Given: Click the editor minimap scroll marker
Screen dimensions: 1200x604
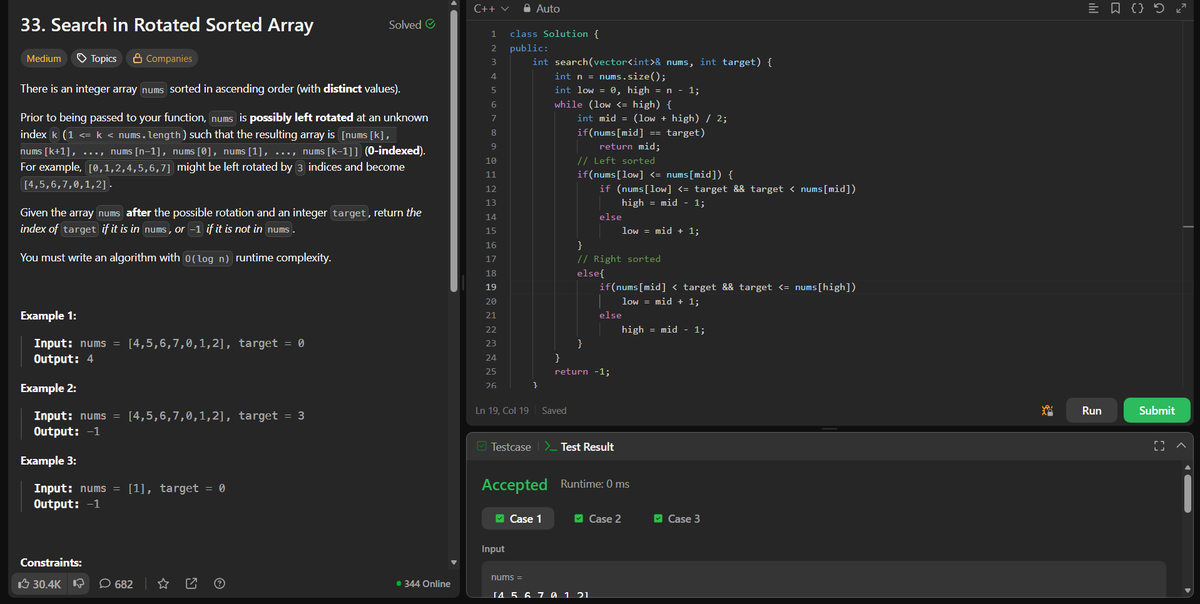Looking at the screenshot, I should tap(1189, 229).
